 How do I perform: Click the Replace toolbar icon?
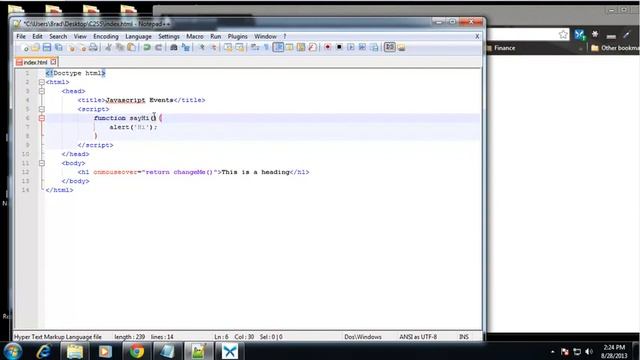186,47
